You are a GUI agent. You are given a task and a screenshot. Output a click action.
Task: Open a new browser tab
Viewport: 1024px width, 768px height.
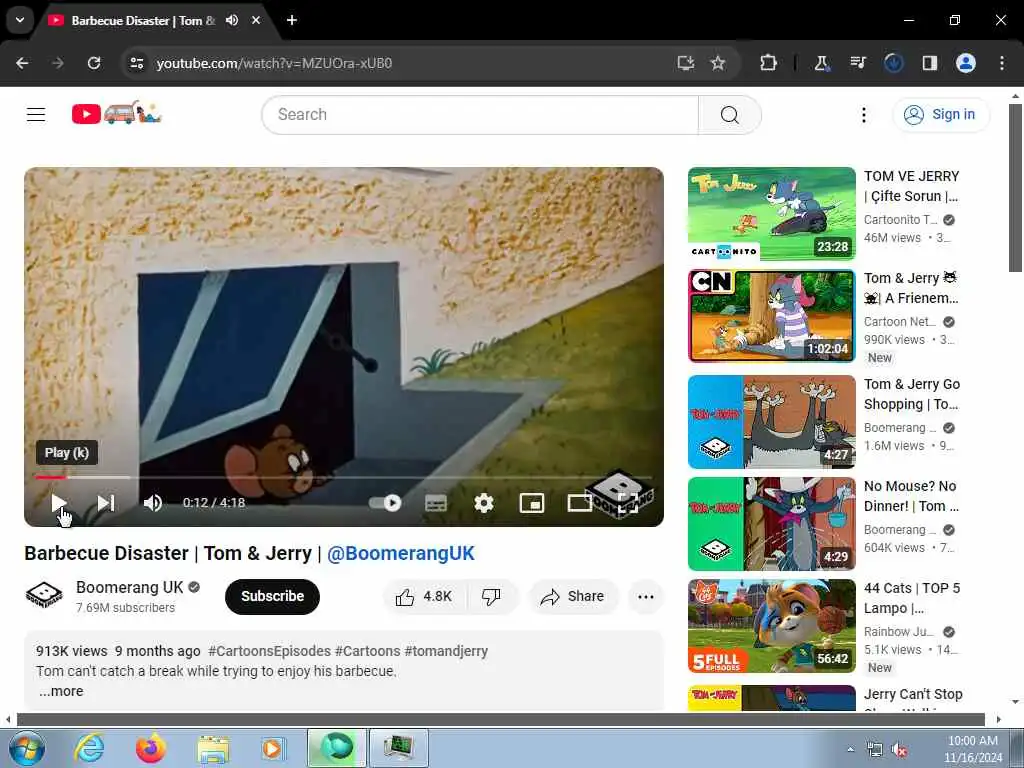pos(292,20)
